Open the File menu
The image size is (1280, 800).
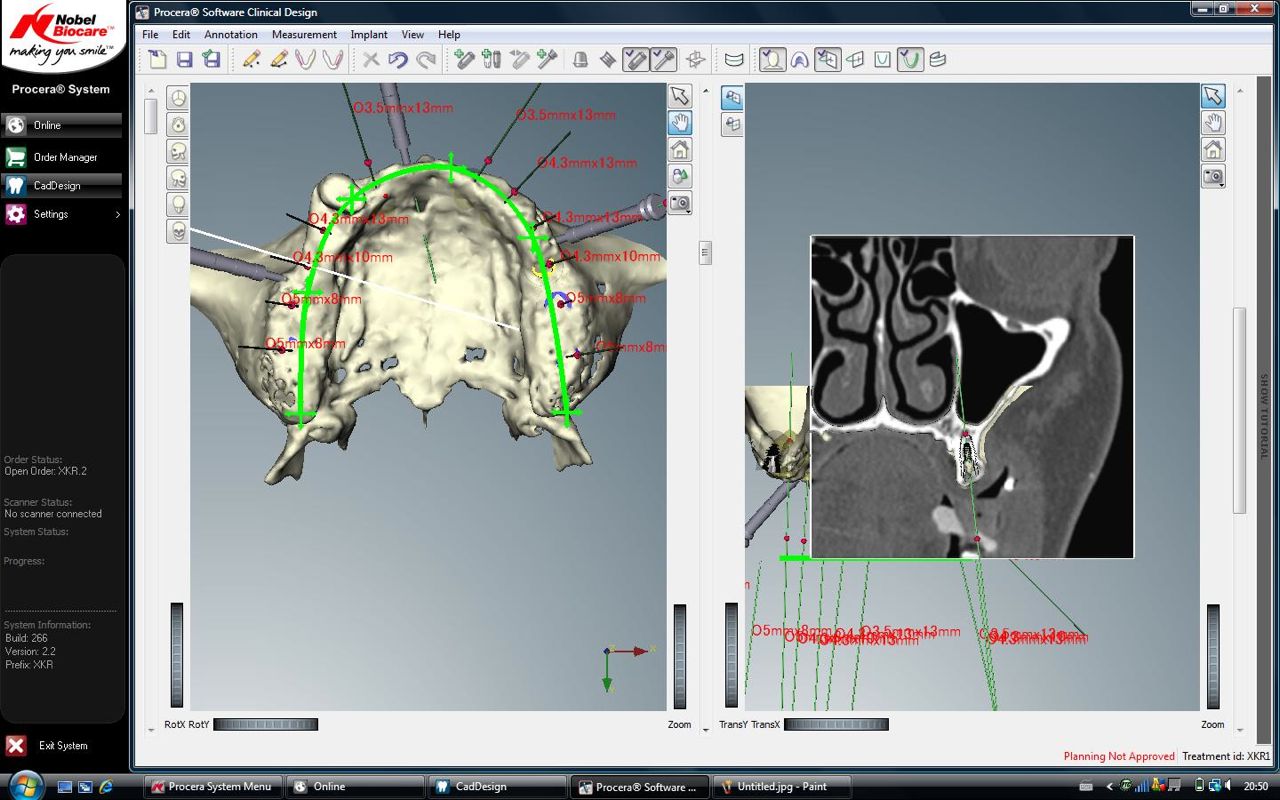(x=151, y=34)
